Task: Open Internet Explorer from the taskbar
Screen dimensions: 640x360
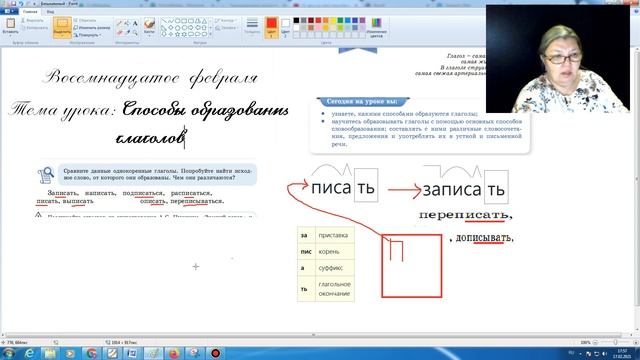Action: pyautogui.click(x=29, y=353)
